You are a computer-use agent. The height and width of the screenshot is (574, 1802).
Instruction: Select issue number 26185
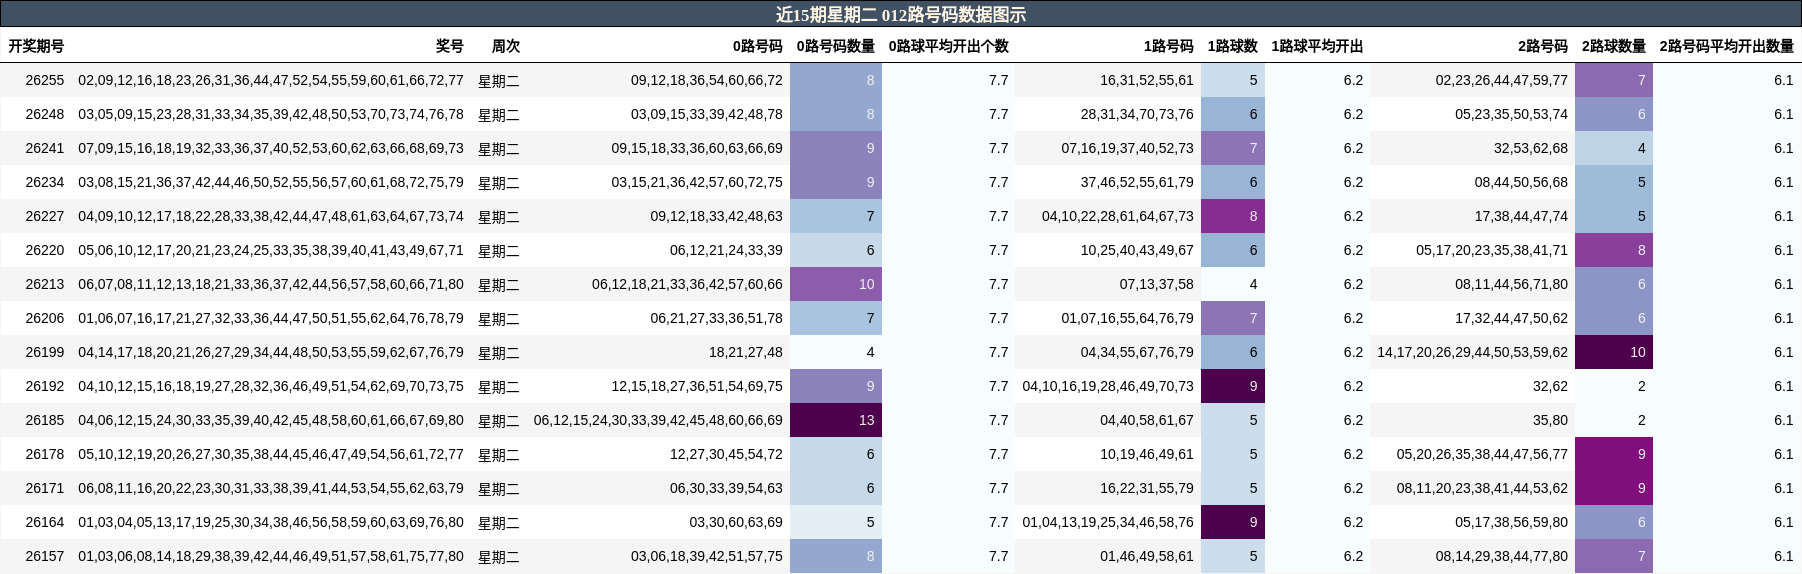(44, 420)
